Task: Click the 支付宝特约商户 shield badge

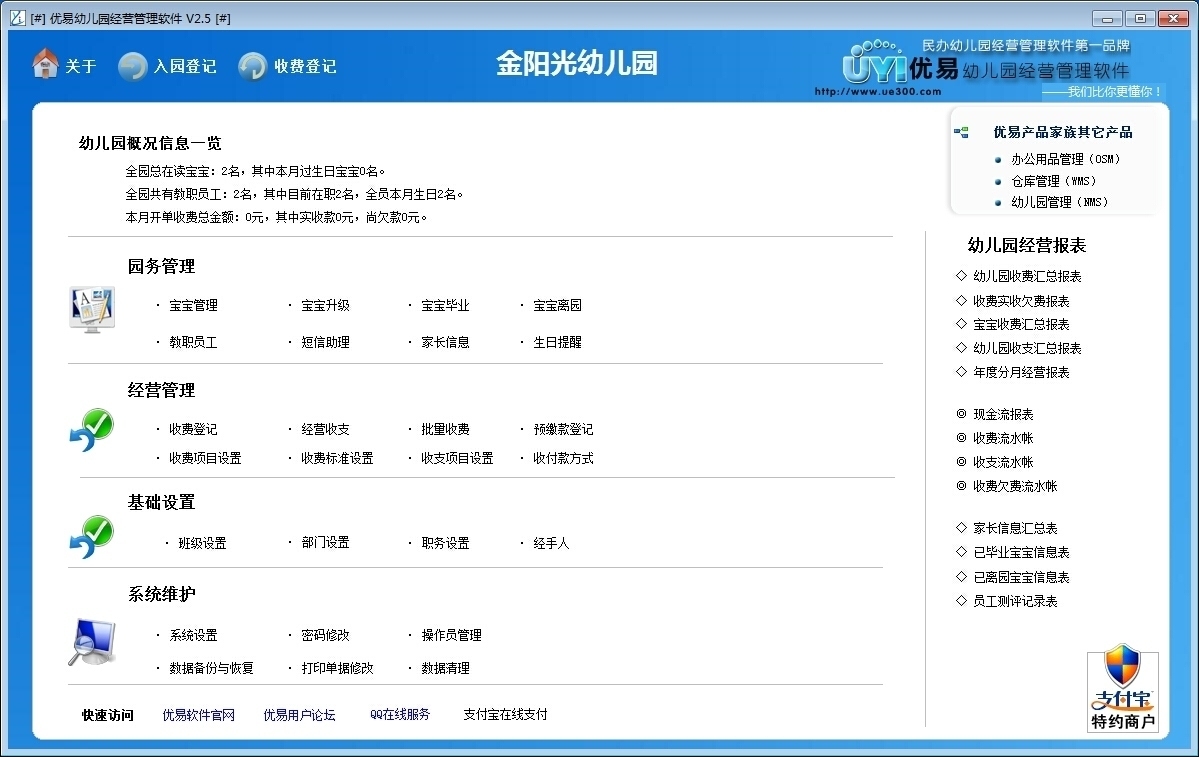Action: [1123, 687]
